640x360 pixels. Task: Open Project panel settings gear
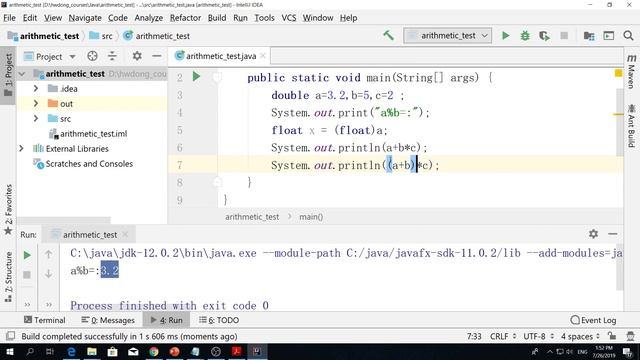tap(137, 56)
